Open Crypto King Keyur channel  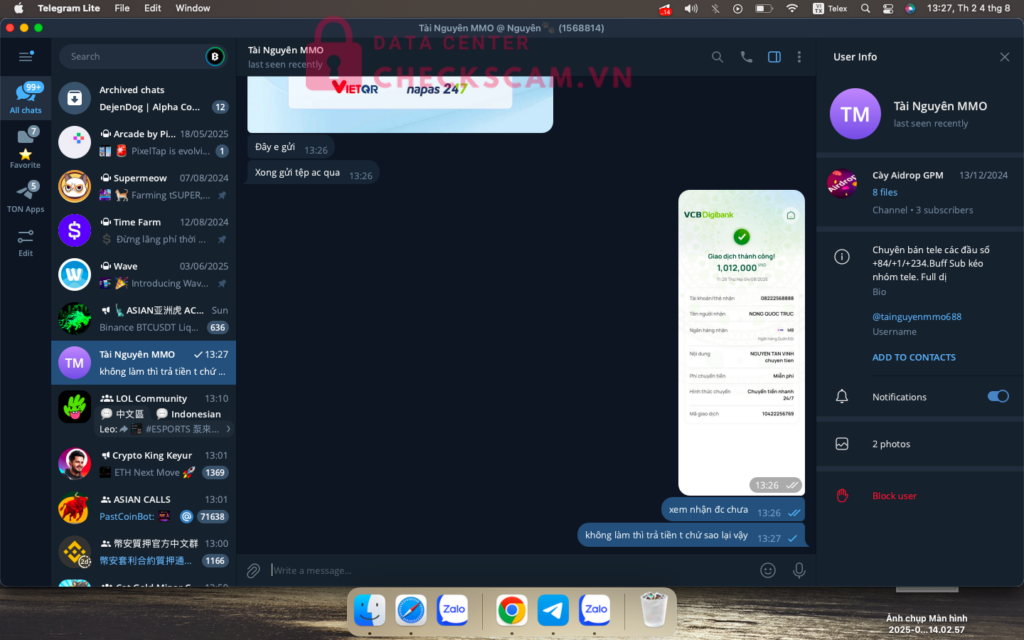(144, 464)
